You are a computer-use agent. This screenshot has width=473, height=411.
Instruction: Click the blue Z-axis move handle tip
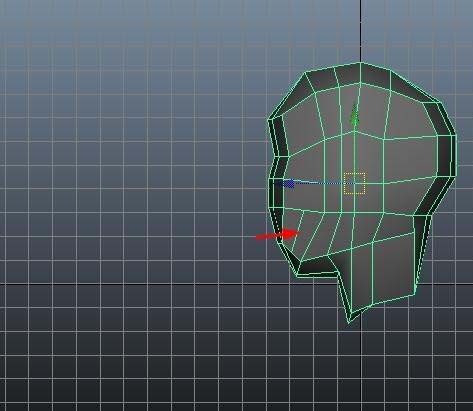click(289, 184)
